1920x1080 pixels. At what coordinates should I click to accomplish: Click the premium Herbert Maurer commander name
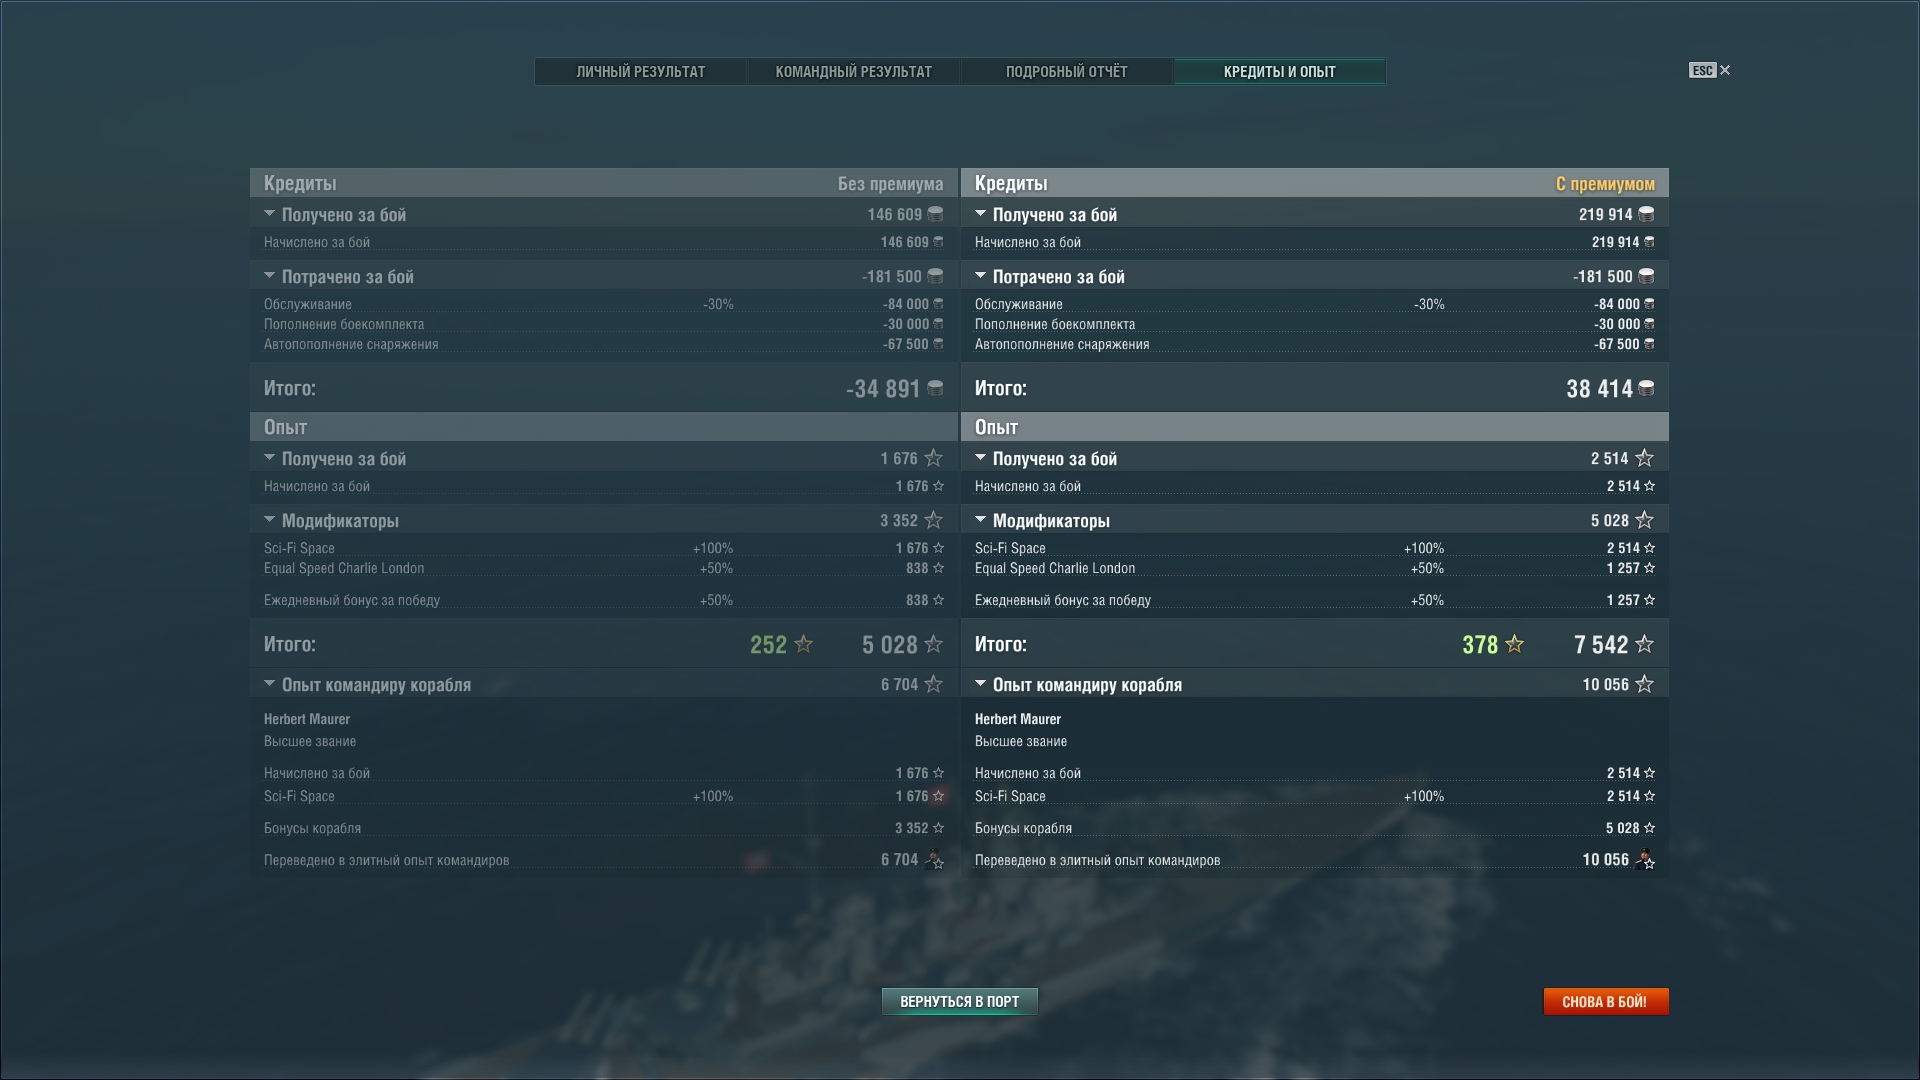(1017, 719)
